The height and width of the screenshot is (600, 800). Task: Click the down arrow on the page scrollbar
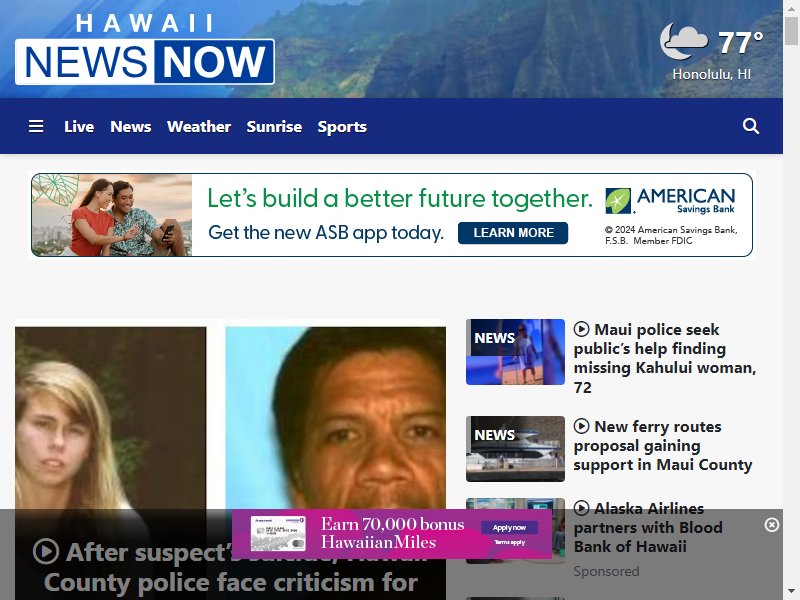pos(791,592)
